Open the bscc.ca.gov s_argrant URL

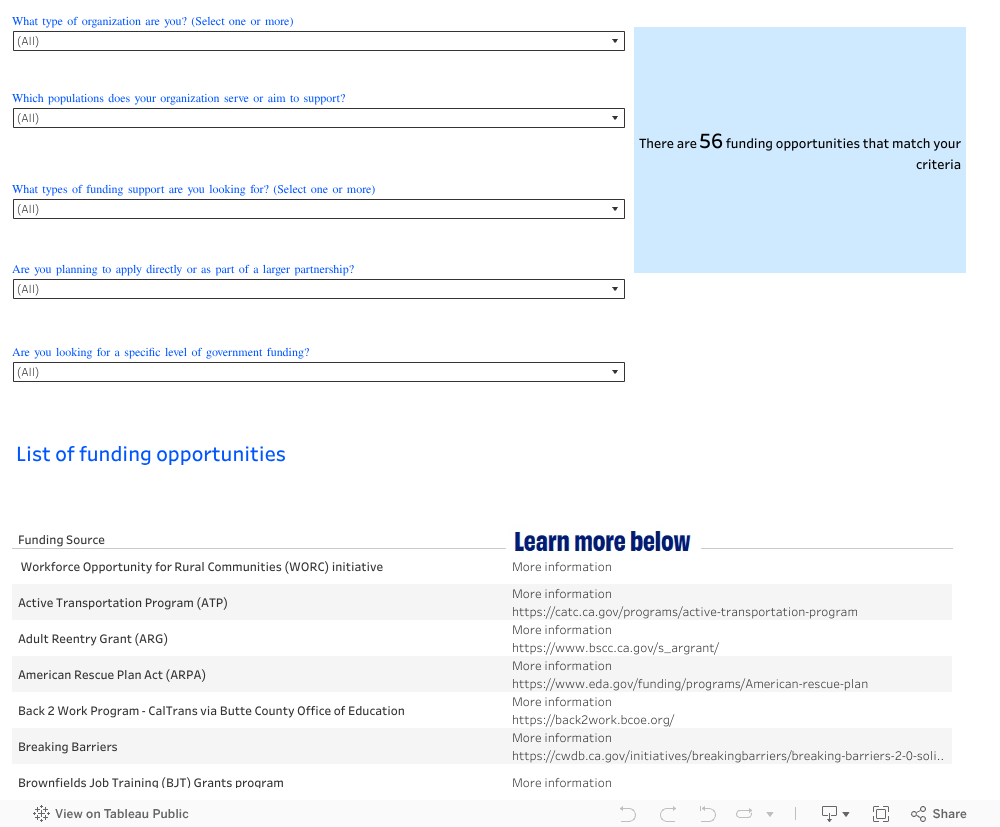615,648
